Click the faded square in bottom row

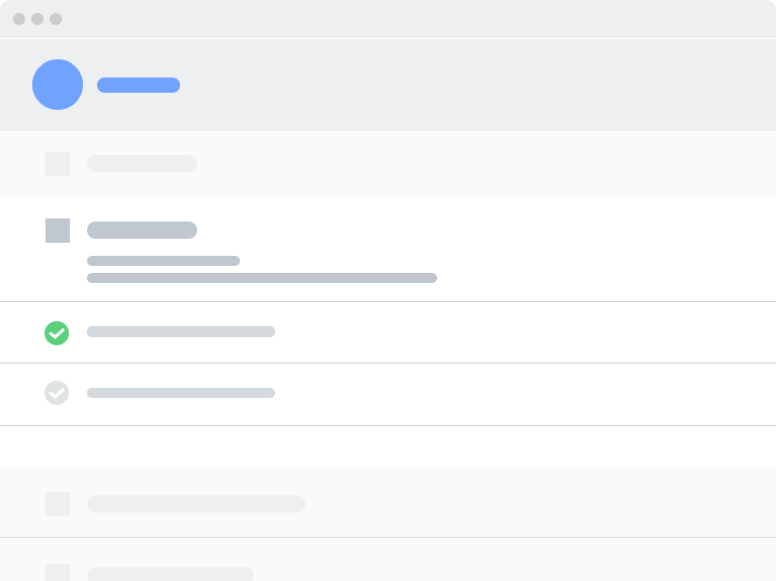[58, 572]
